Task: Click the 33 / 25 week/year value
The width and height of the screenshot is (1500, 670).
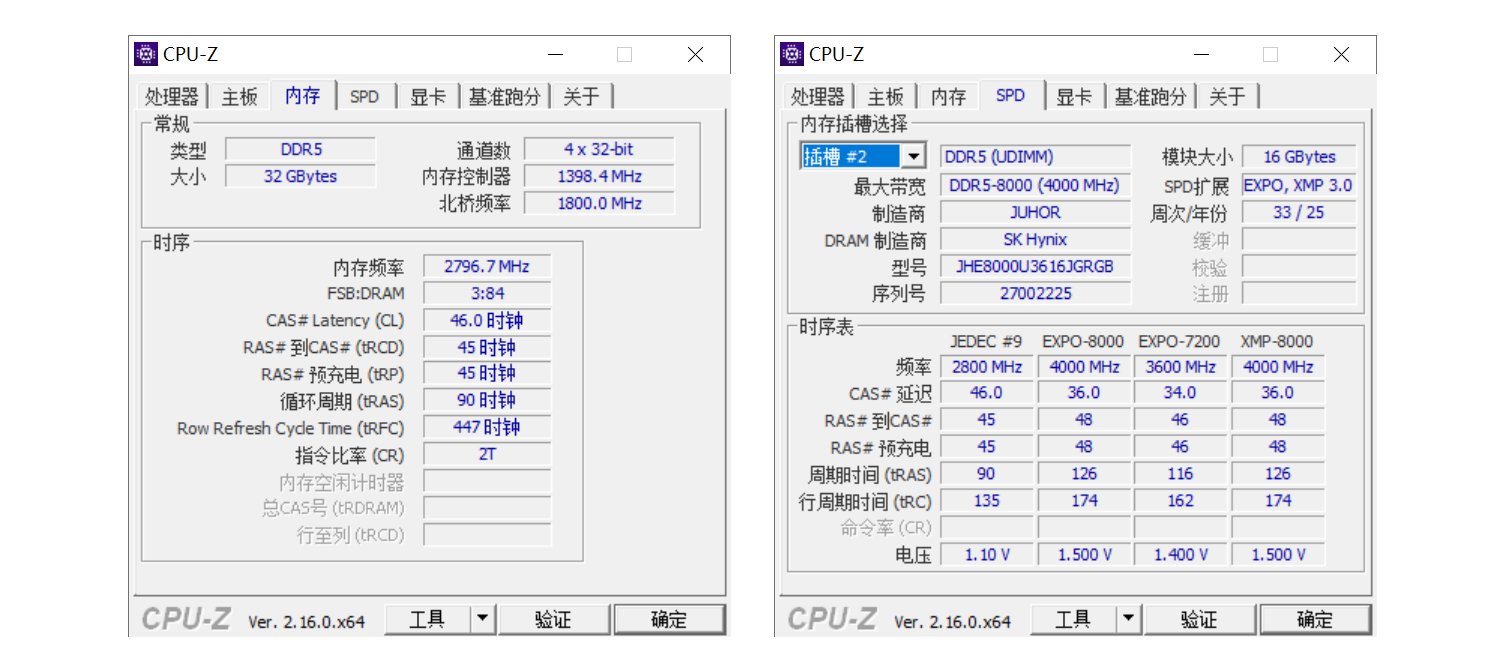Action: click(x=1299, y=213)
